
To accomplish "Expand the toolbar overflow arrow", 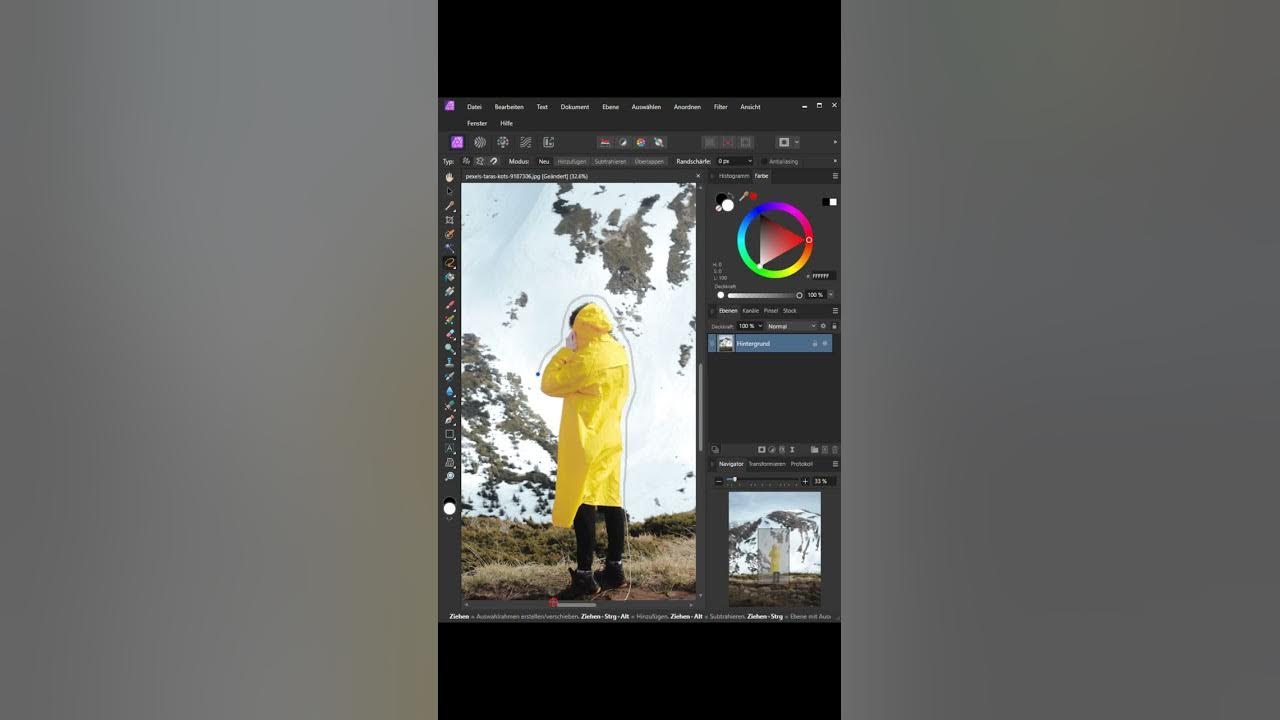I will click(x=835, y=142).
